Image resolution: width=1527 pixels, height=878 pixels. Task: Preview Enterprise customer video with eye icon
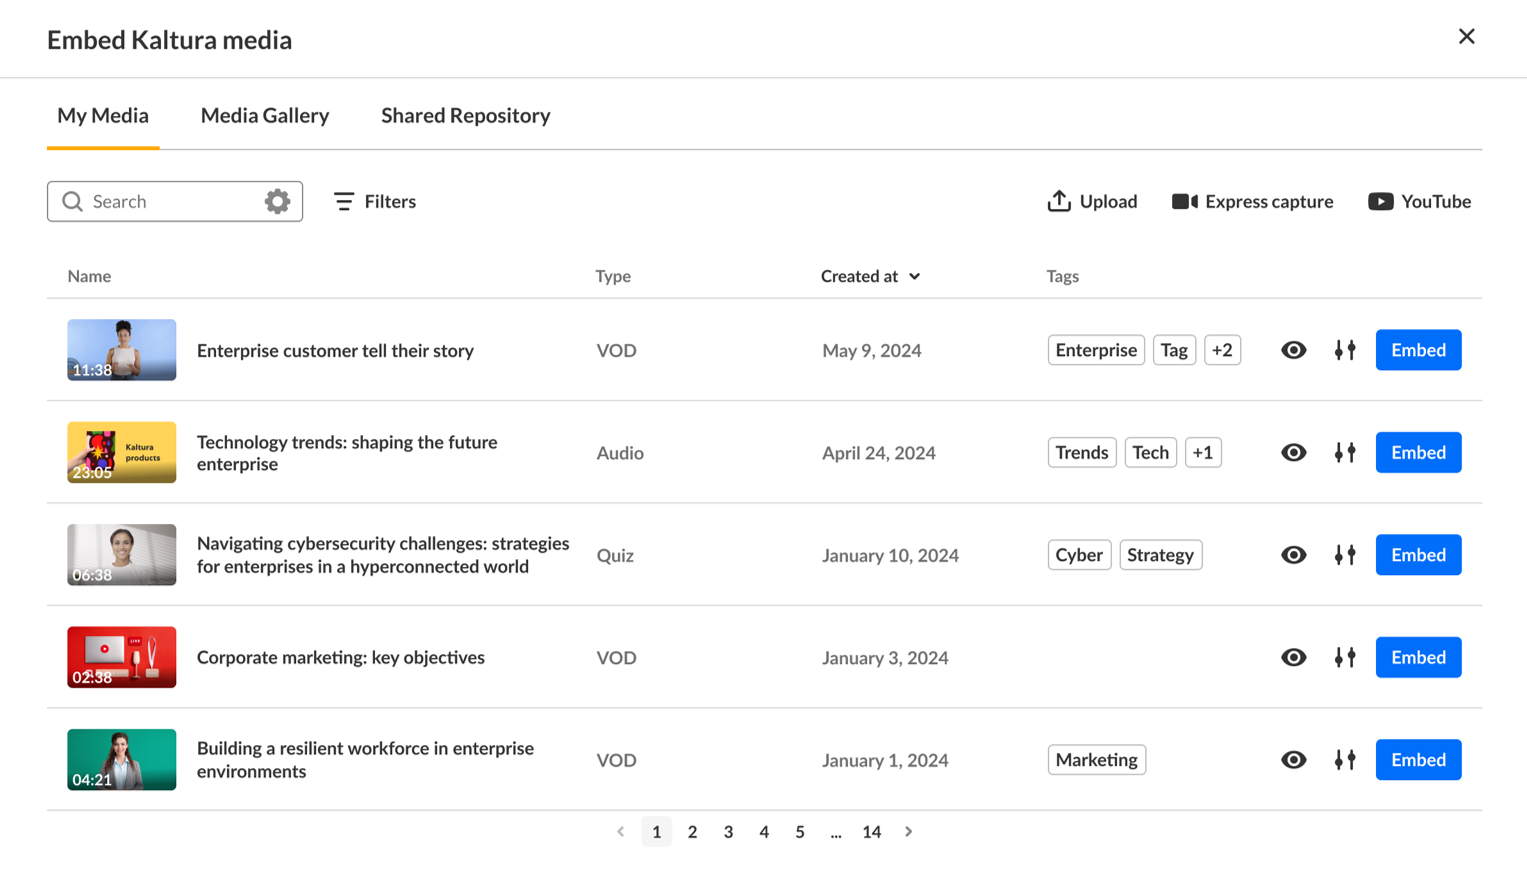coord(1293,350)
